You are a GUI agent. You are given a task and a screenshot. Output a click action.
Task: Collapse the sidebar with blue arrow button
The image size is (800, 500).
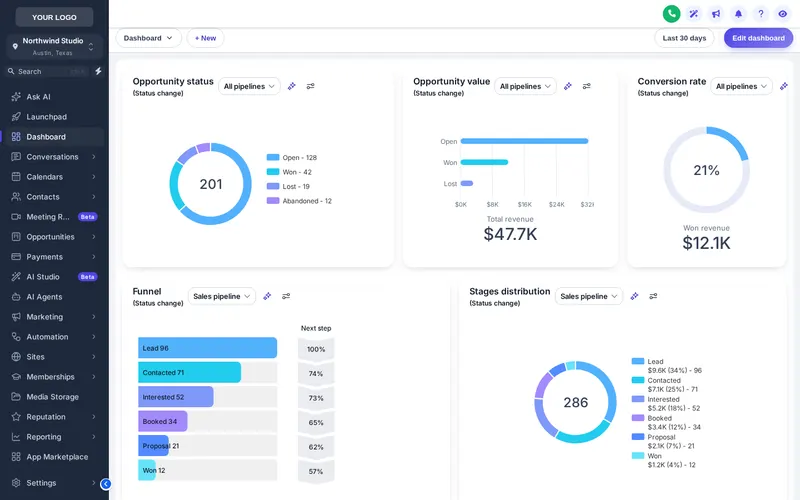106,484
